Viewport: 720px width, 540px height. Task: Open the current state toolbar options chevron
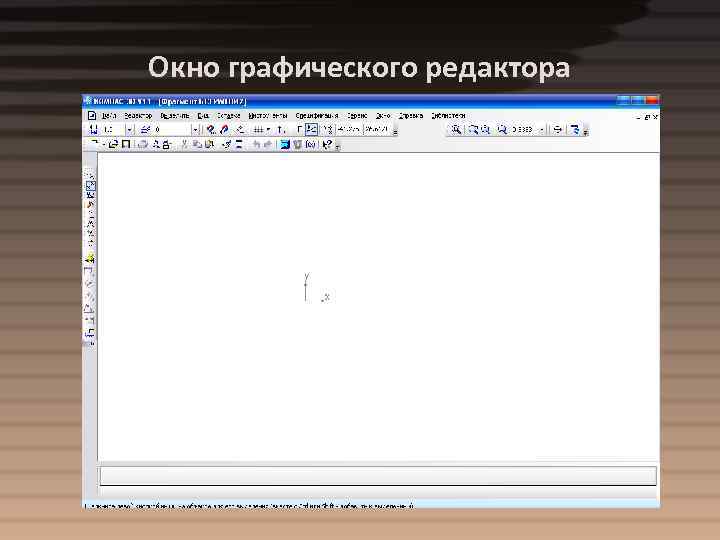pos(395,132)
